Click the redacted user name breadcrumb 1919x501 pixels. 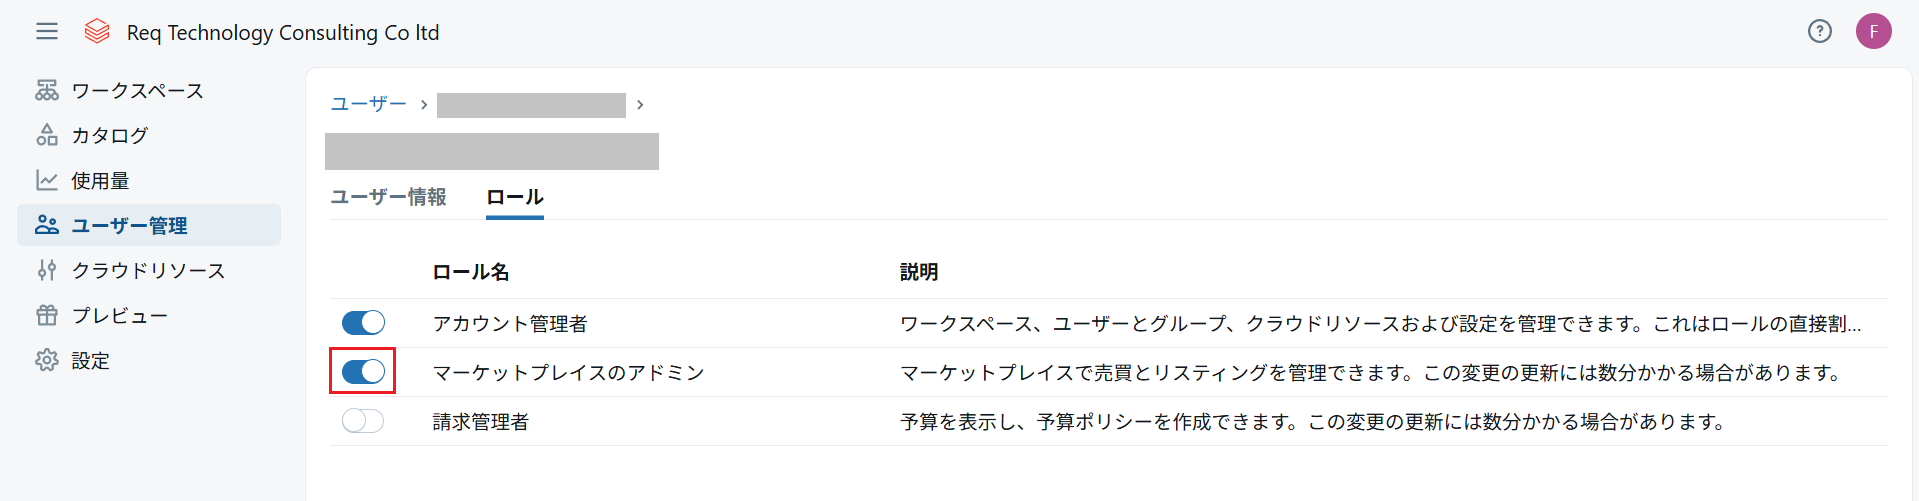pyautogui.click(x=531, y=105)
